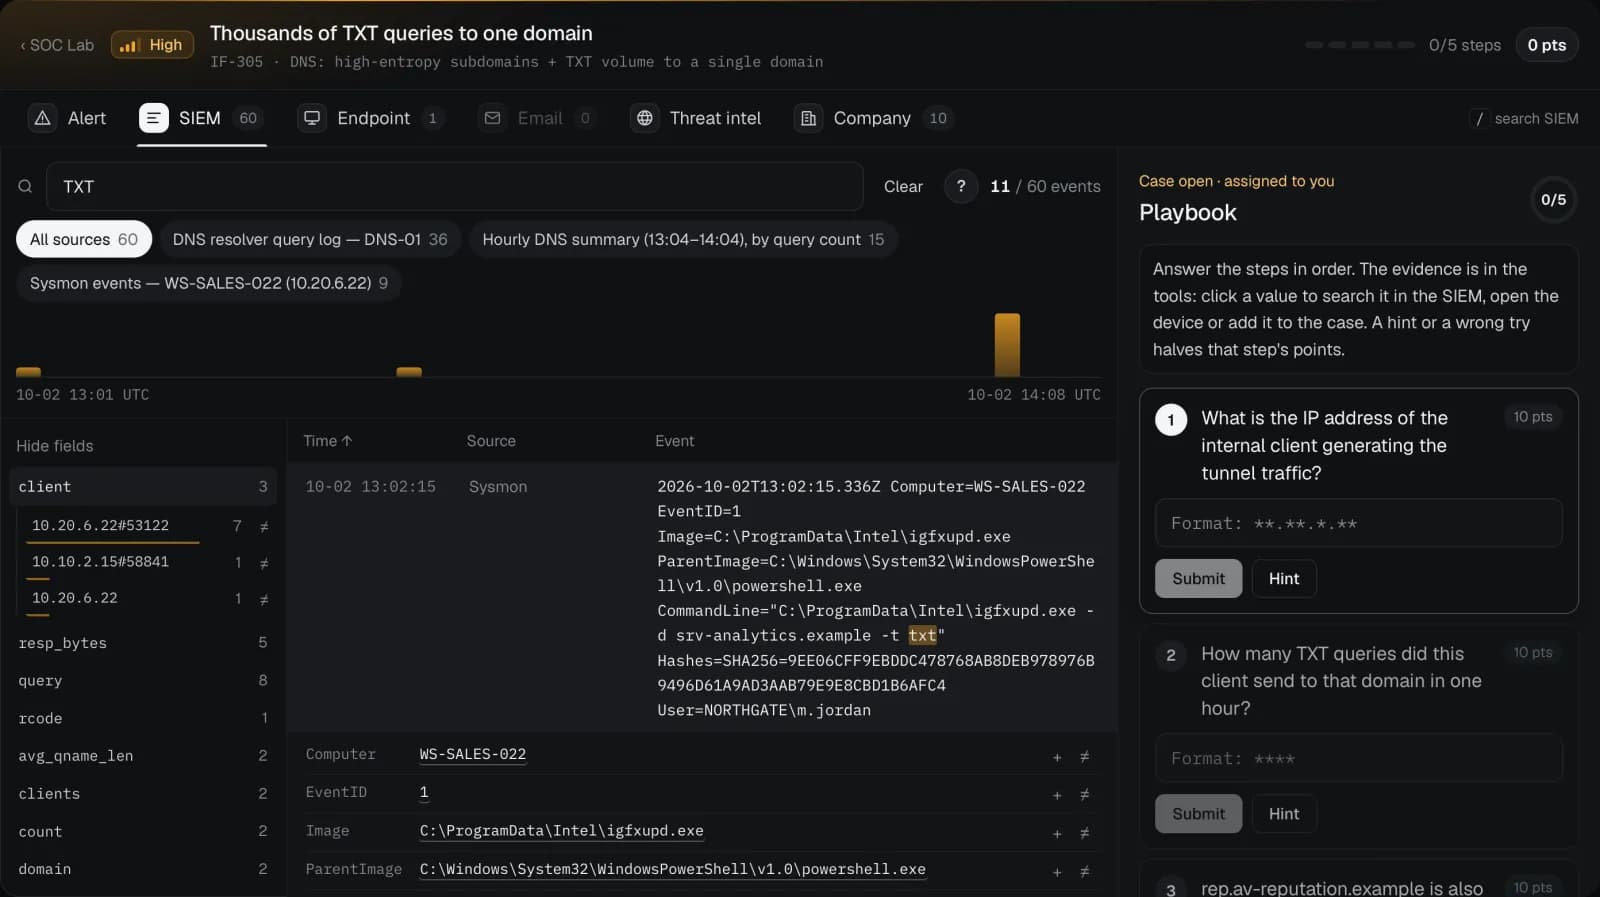Add Computer filter with plus icon
This screenshot has width=1600, height=897.
click(x=1057, y=757)
